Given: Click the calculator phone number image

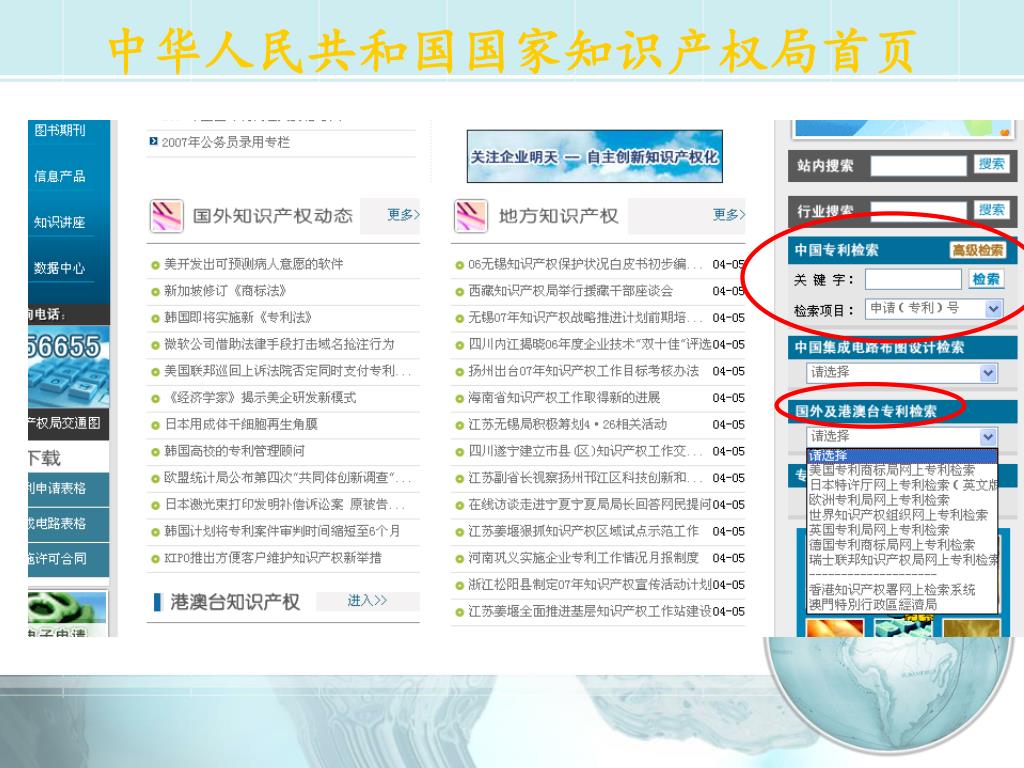Looking at the screenshot, I should tap(65, 367).
